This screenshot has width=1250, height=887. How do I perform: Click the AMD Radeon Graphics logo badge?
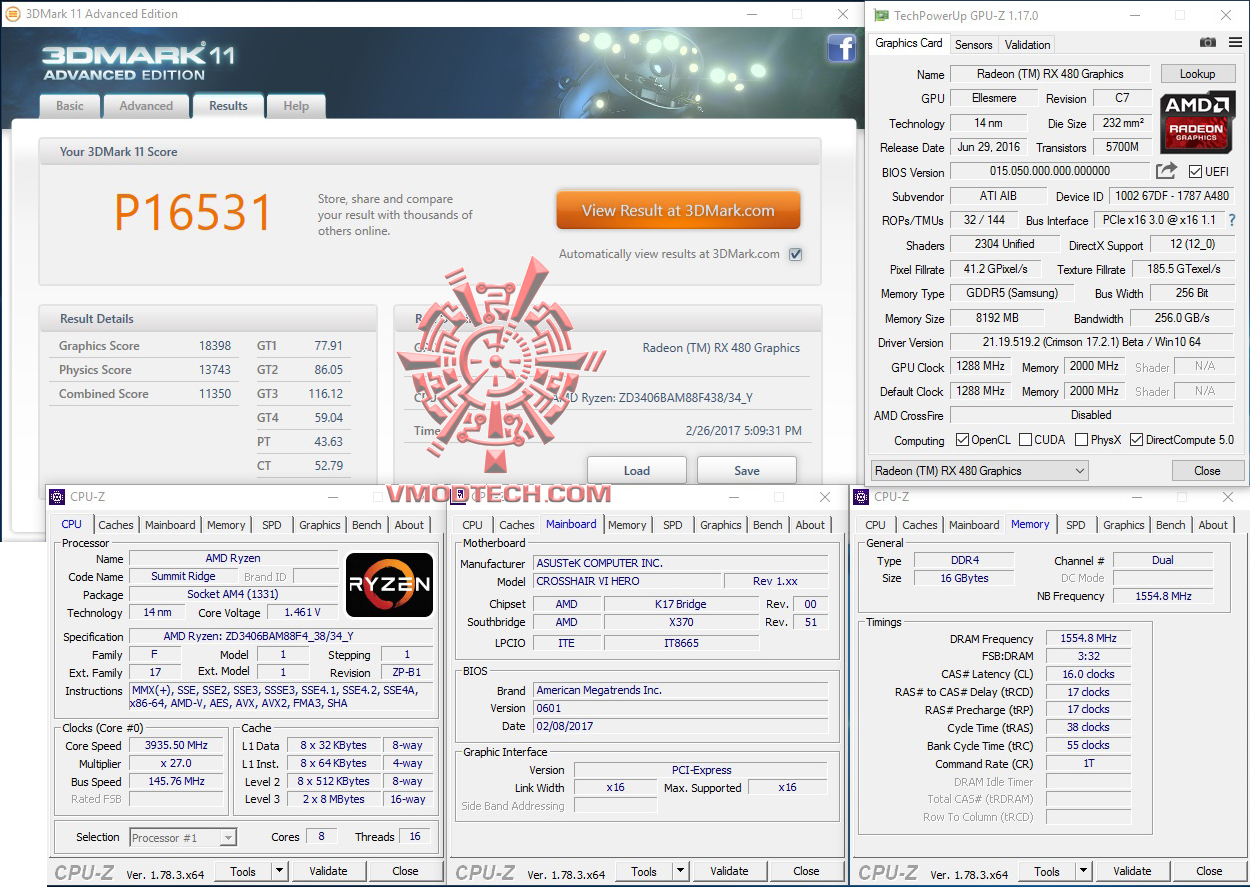point(1197,124)
